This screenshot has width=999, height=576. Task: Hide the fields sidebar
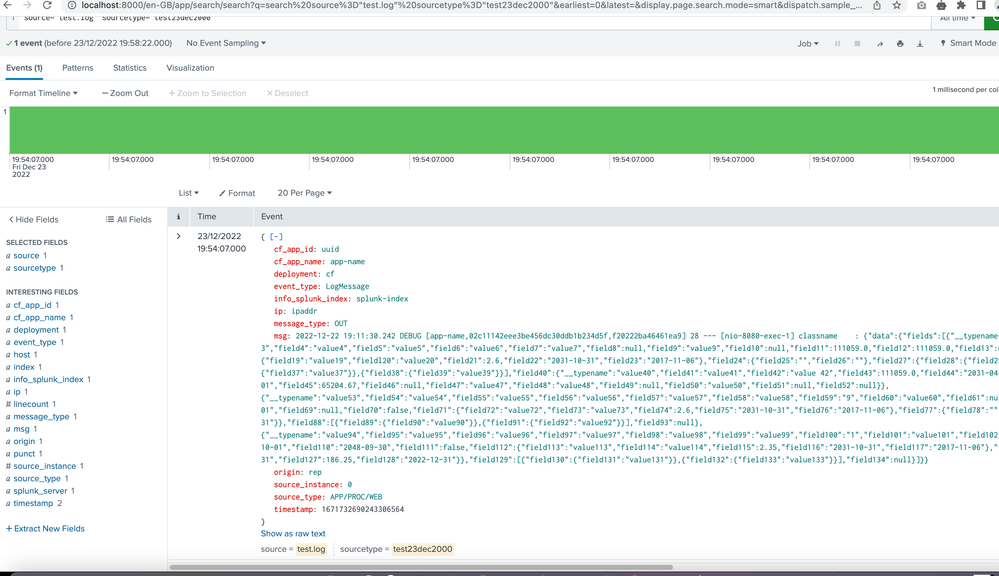click(x=34, y=219)
